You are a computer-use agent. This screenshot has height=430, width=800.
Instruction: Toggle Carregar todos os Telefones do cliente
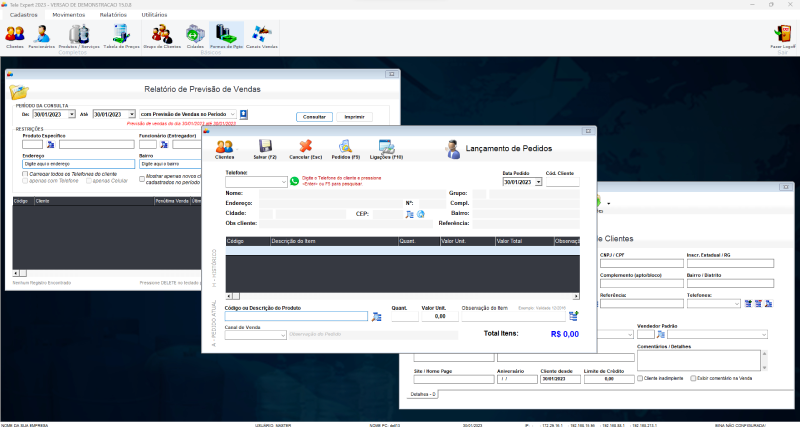(25, 174)
